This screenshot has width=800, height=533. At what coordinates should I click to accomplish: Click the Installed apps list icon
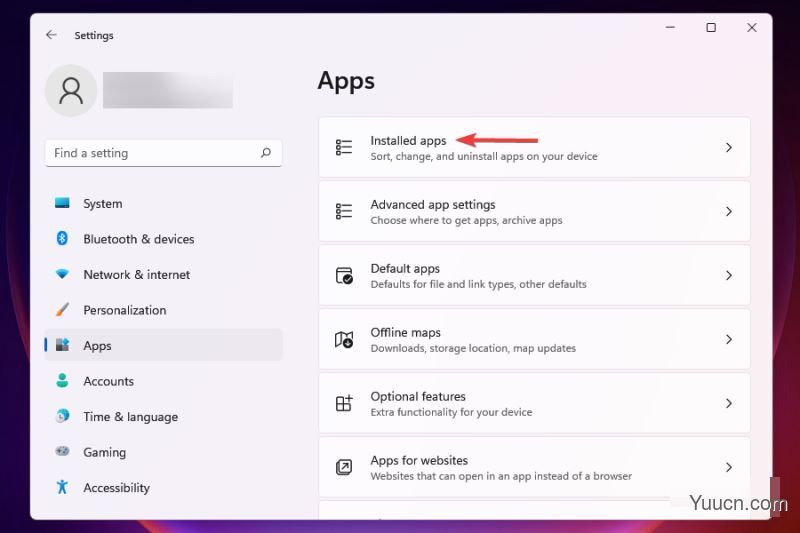tap(344, 147)
